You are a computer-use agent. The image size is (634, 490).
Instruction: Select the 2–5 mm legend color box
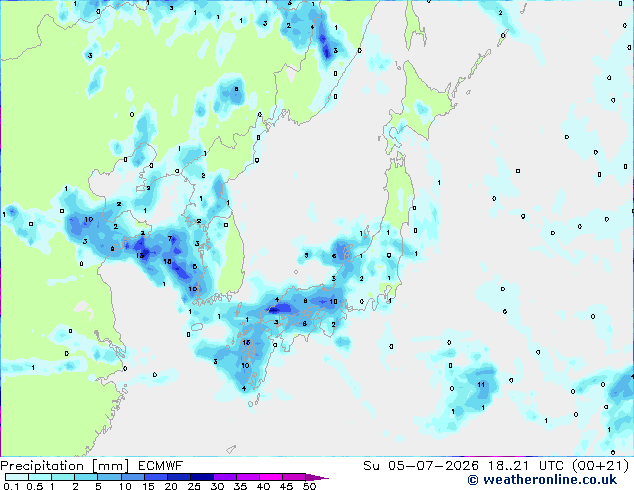(86, 477)
